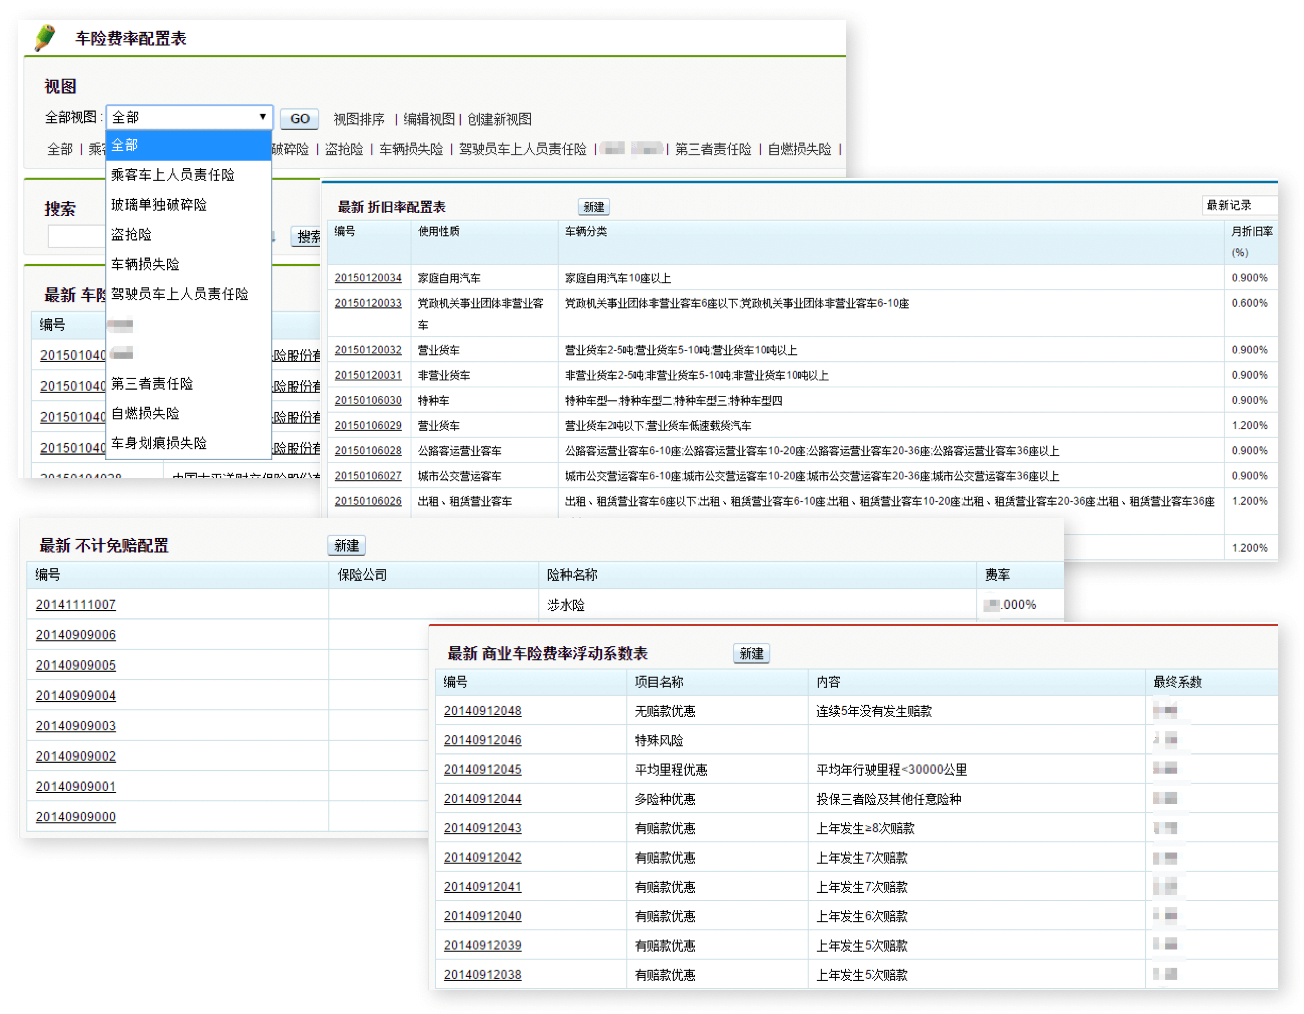The image size is (1304, 1014).
Task: Open coefficient record 20140912045
Action: coord(483,770)
